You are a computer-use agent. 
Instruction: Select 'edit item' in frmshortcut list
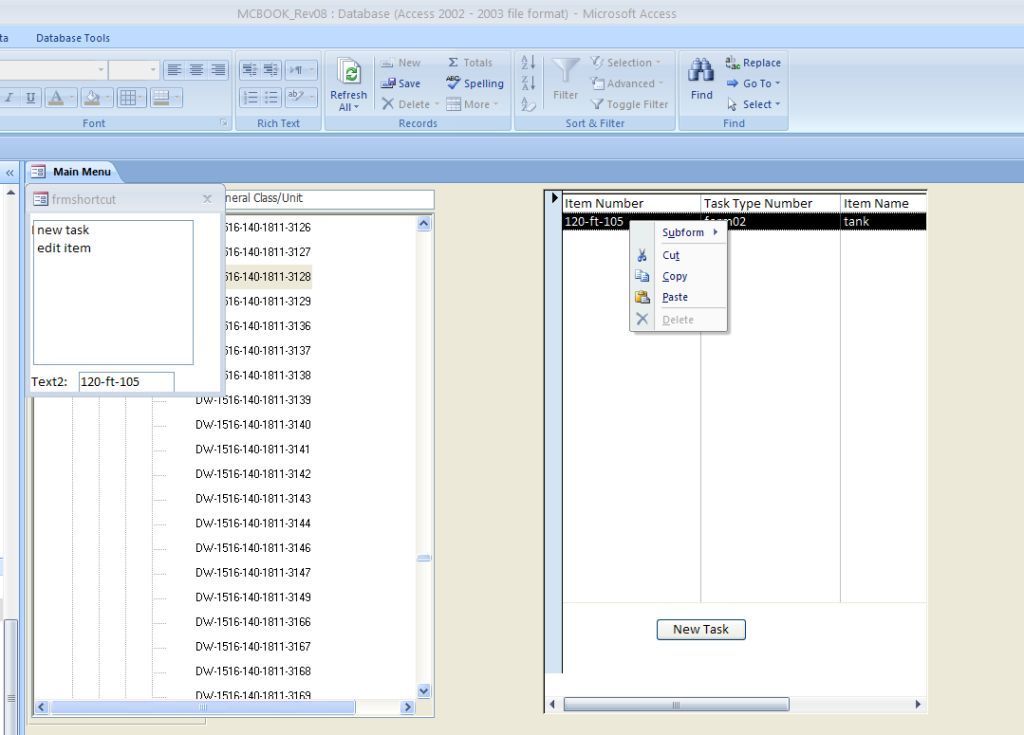(x=64, y=248)
